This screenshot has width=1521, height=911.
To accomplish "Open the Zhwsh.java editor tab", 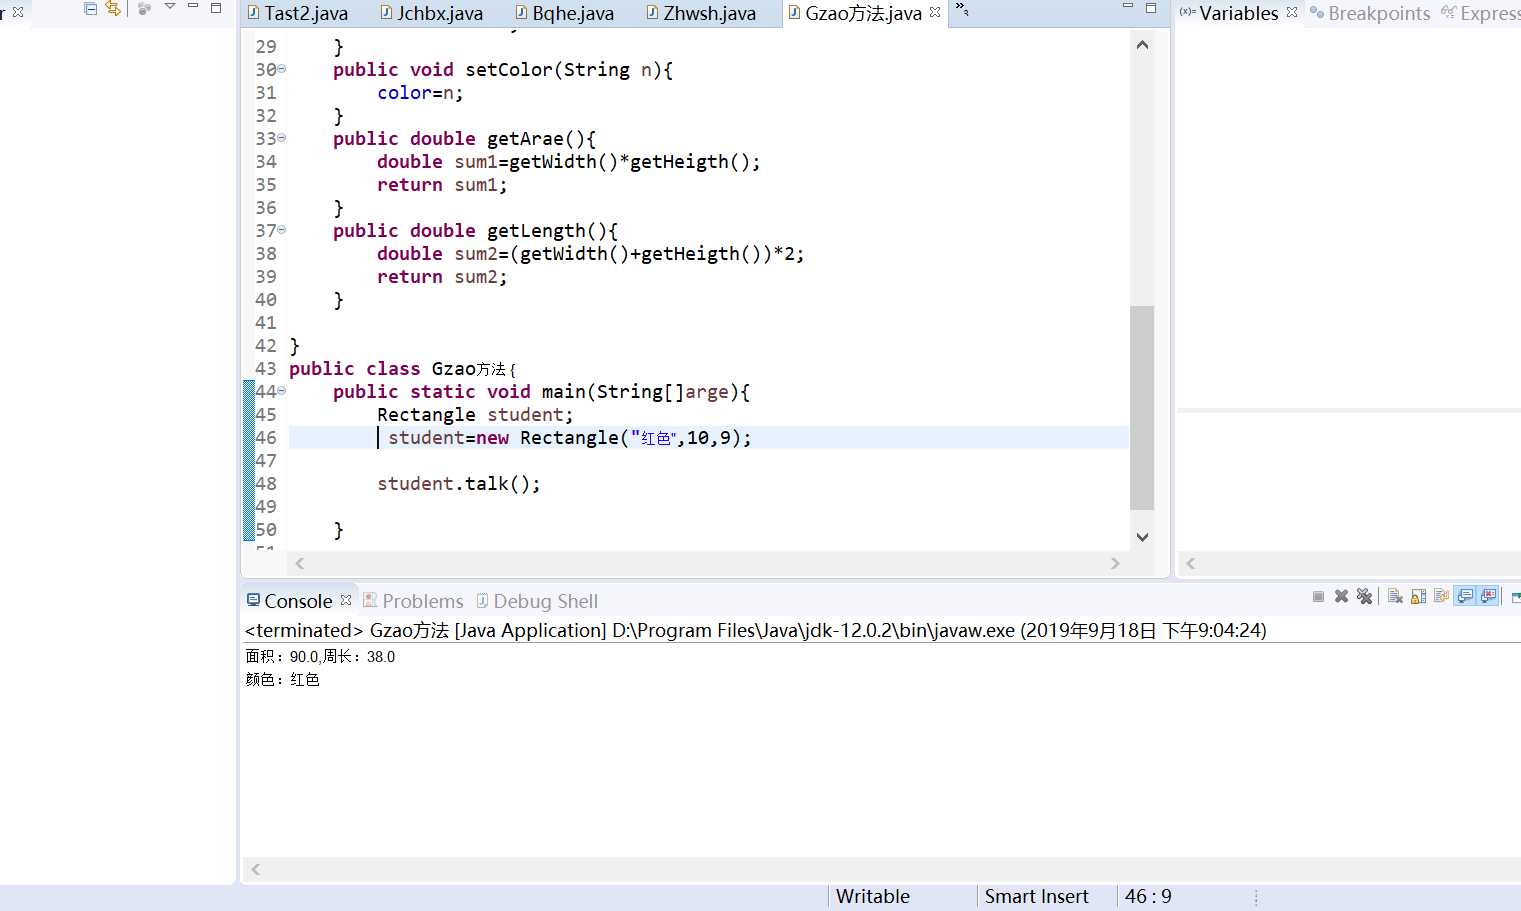I will tap(701, 14).
